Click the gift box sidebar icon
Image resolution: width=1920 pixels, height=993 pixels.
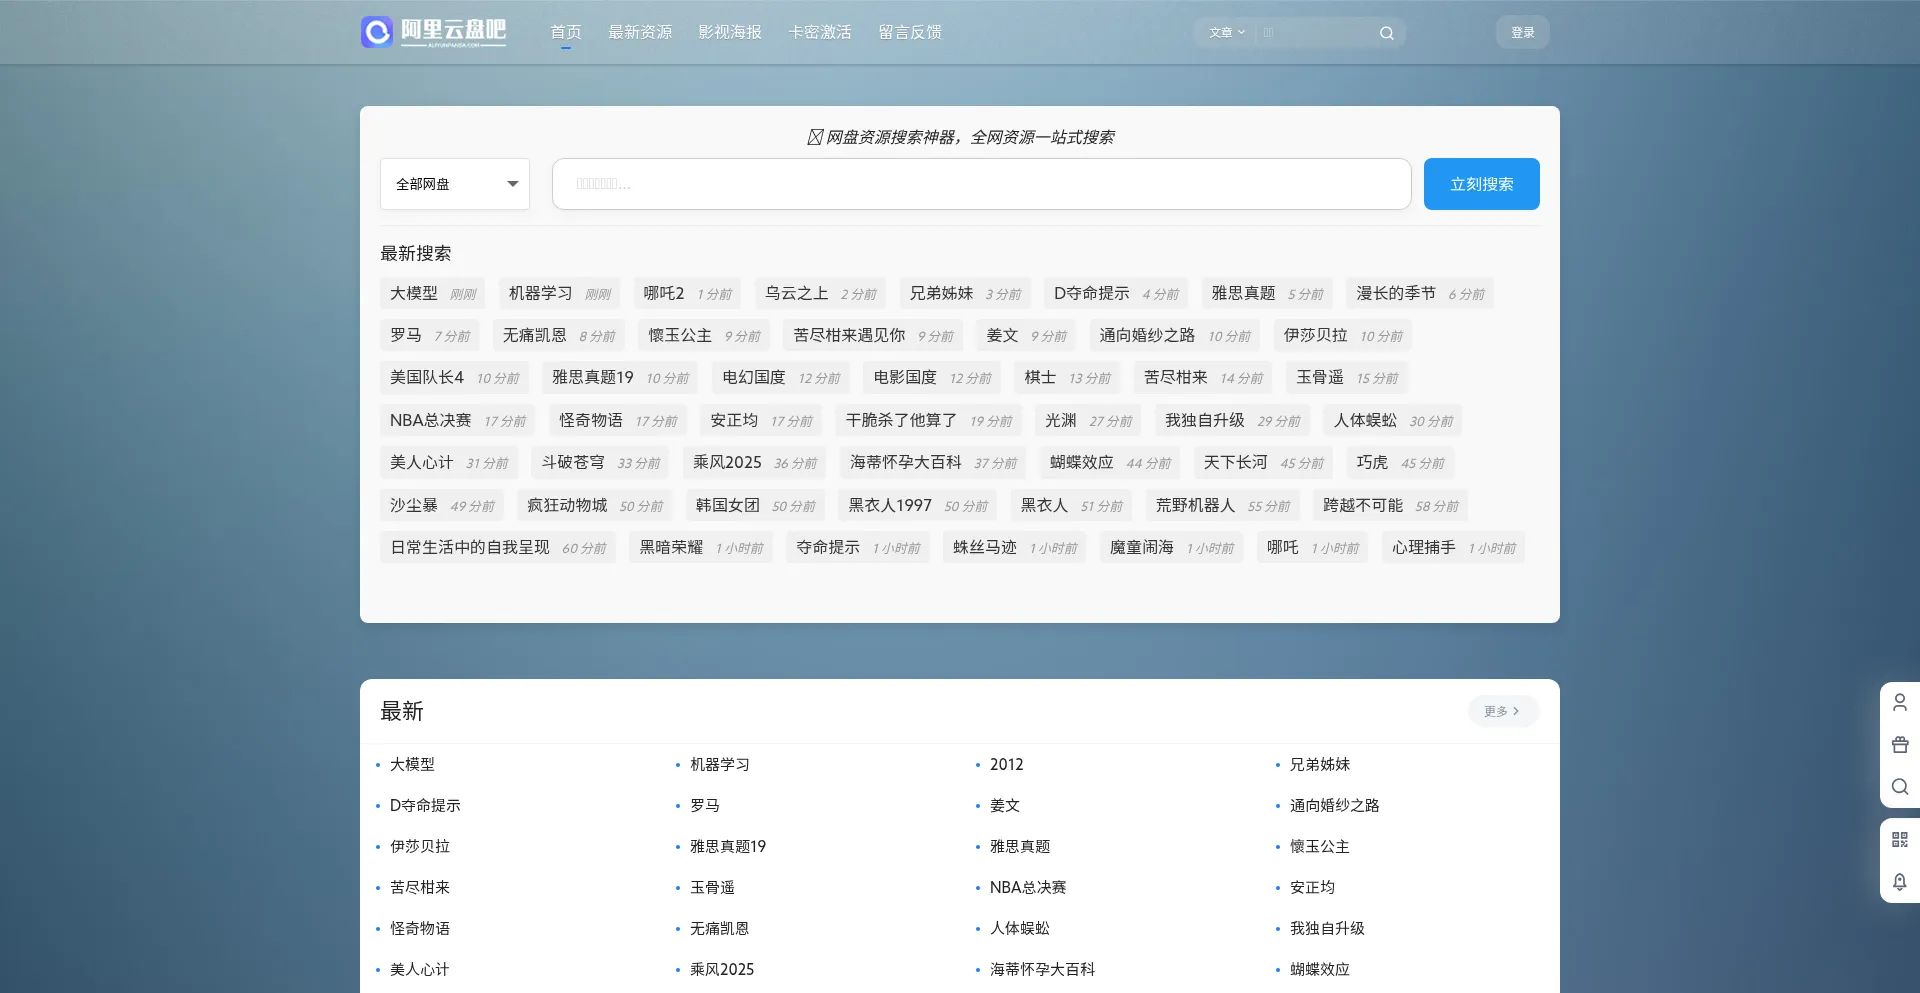tap(1900, 745)
